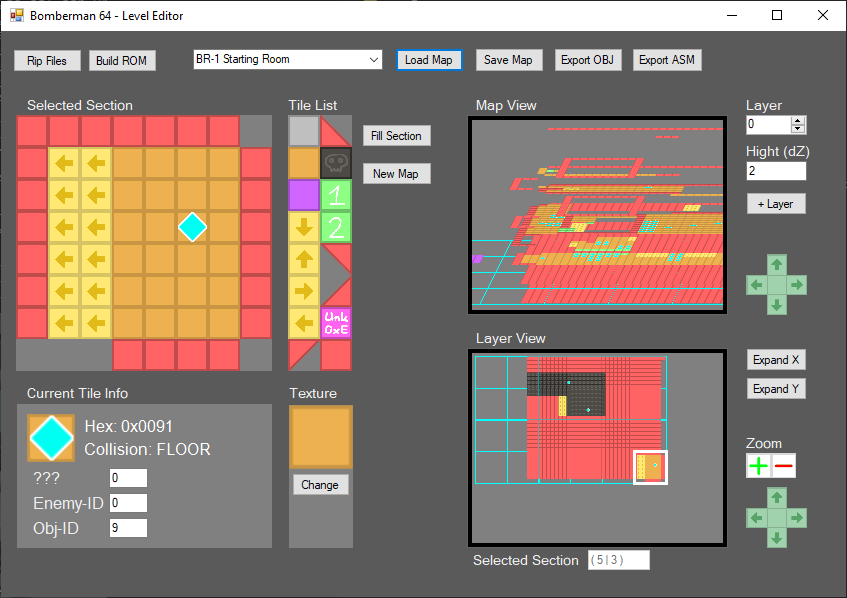Pan Layer View right with the green arrow
The width and height of the screenshot is (847, 598).
tap(796, 518)
